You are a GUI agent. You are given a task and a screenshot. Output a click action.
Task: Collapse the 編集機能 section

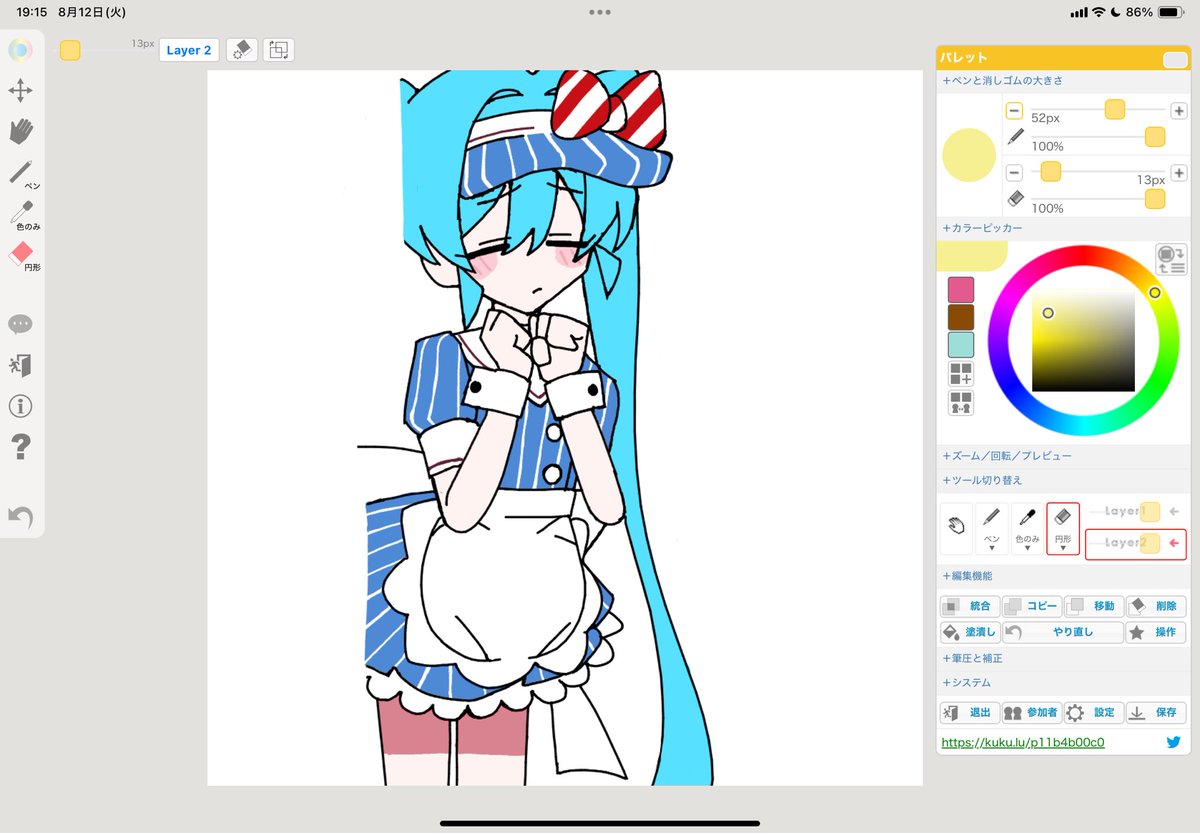point(968,575)
